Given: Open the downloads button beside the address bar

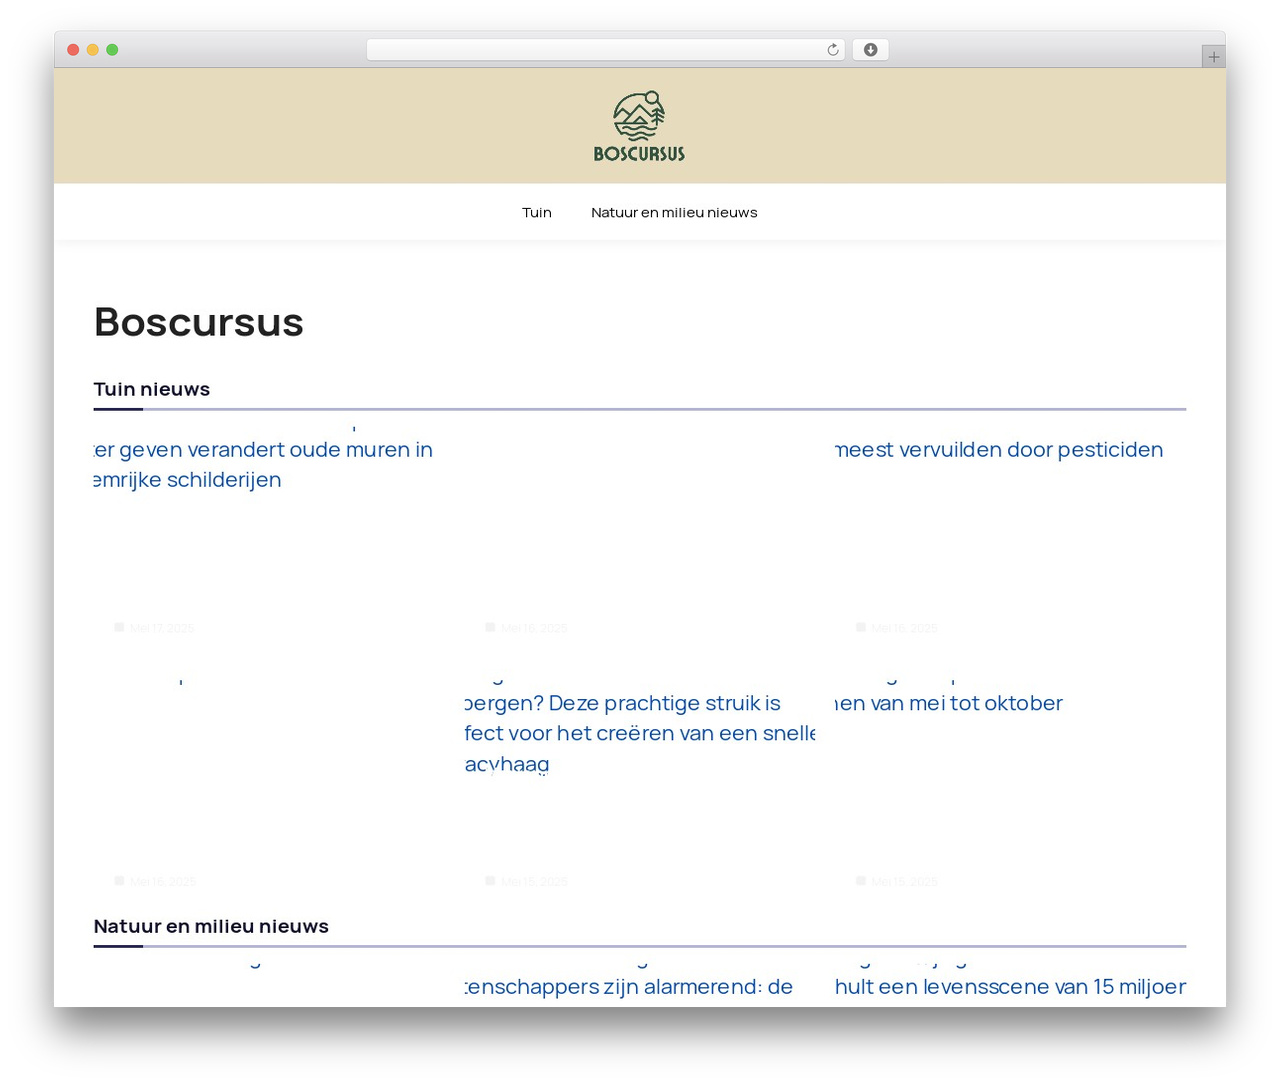Looking at the screenshot, I should pyautogui.click(x=870, y=50).
